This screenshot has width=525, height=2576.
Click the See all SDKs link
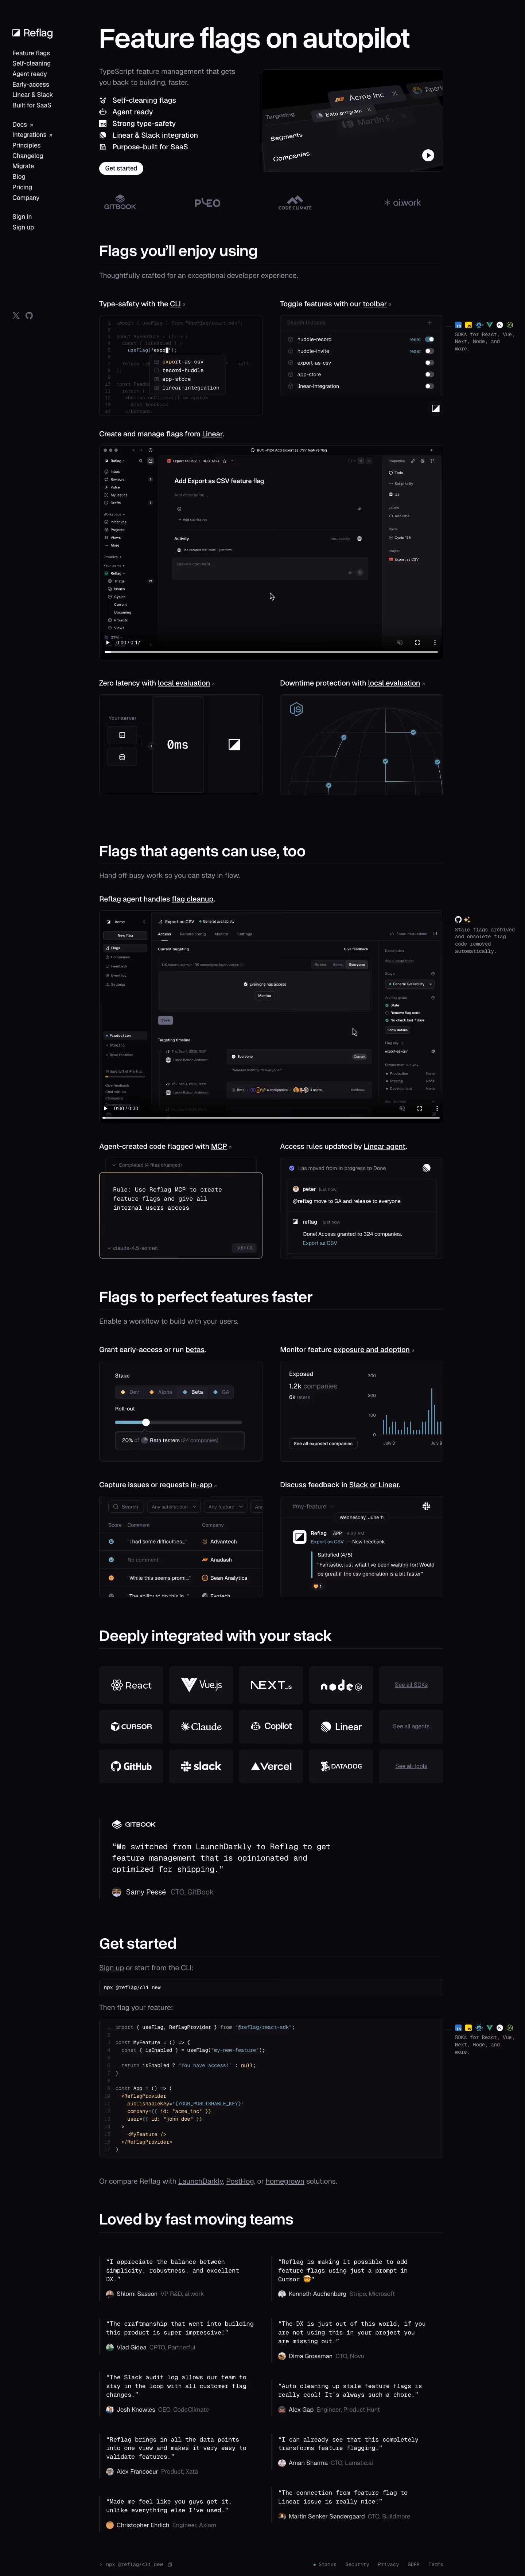click(x=411, y=1685)
